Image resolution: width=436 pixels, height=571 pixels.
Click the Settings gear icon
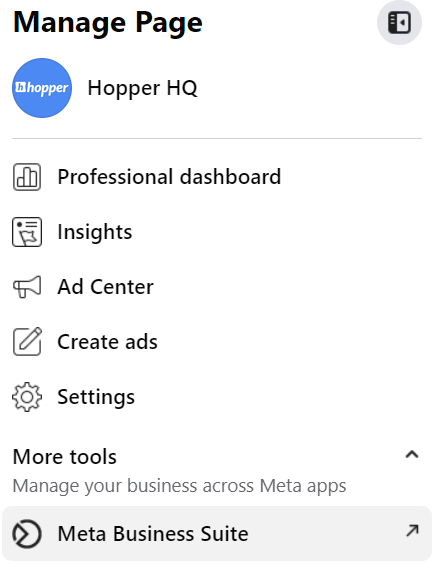(x=27, y=397)
